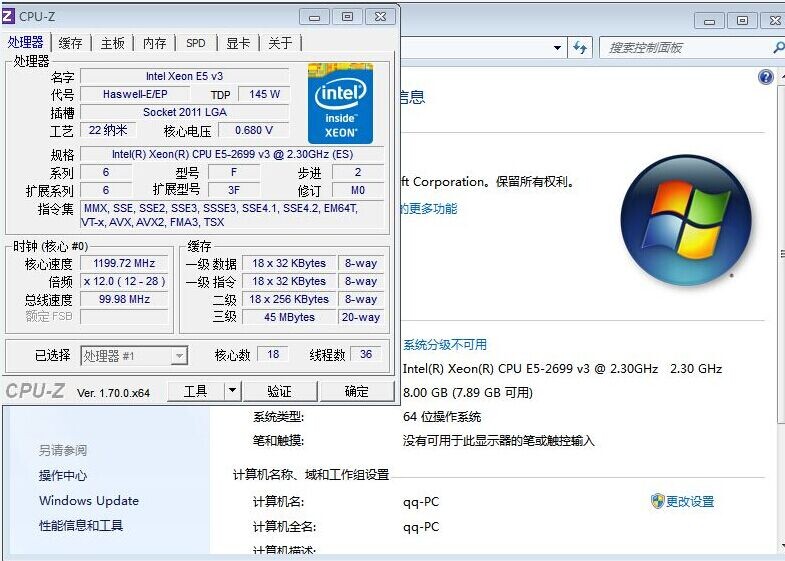Click the empty 额定 FSB field
785x561 pixels.
(124, 317)
